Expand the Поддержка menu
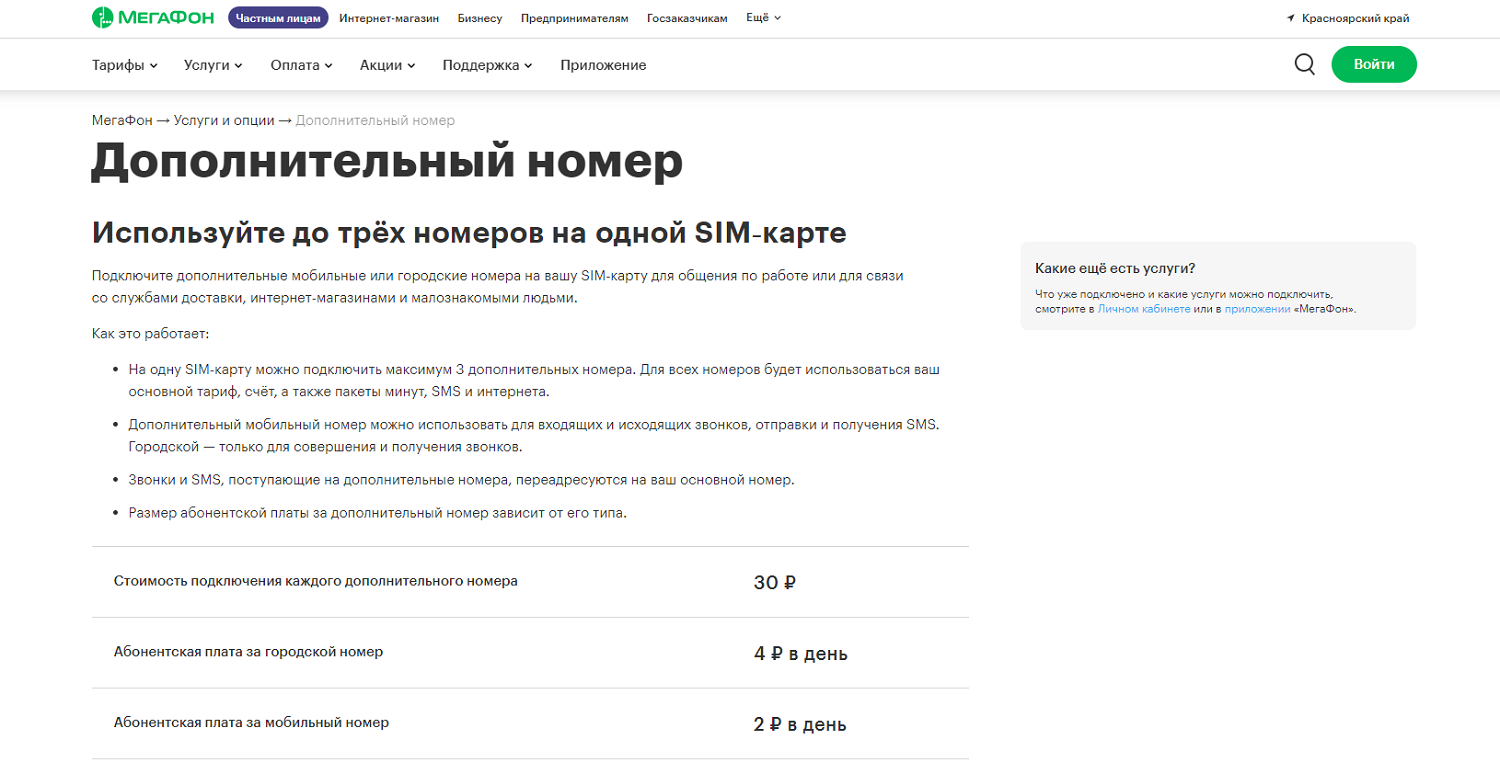This screenshot has width=1500, height=774. click(x=487, y=65)
